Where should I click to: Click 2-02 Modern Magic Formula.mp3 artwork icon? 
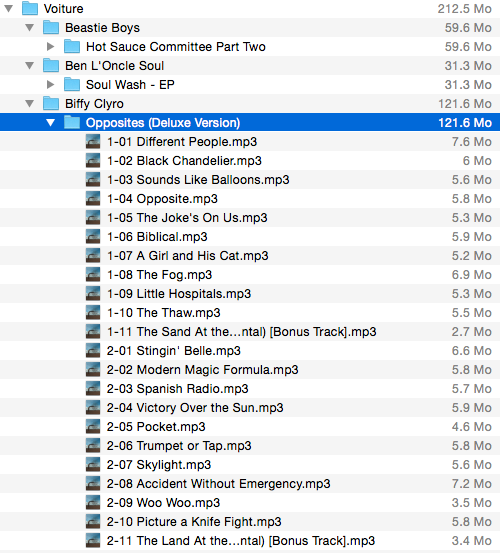[93, 370]
